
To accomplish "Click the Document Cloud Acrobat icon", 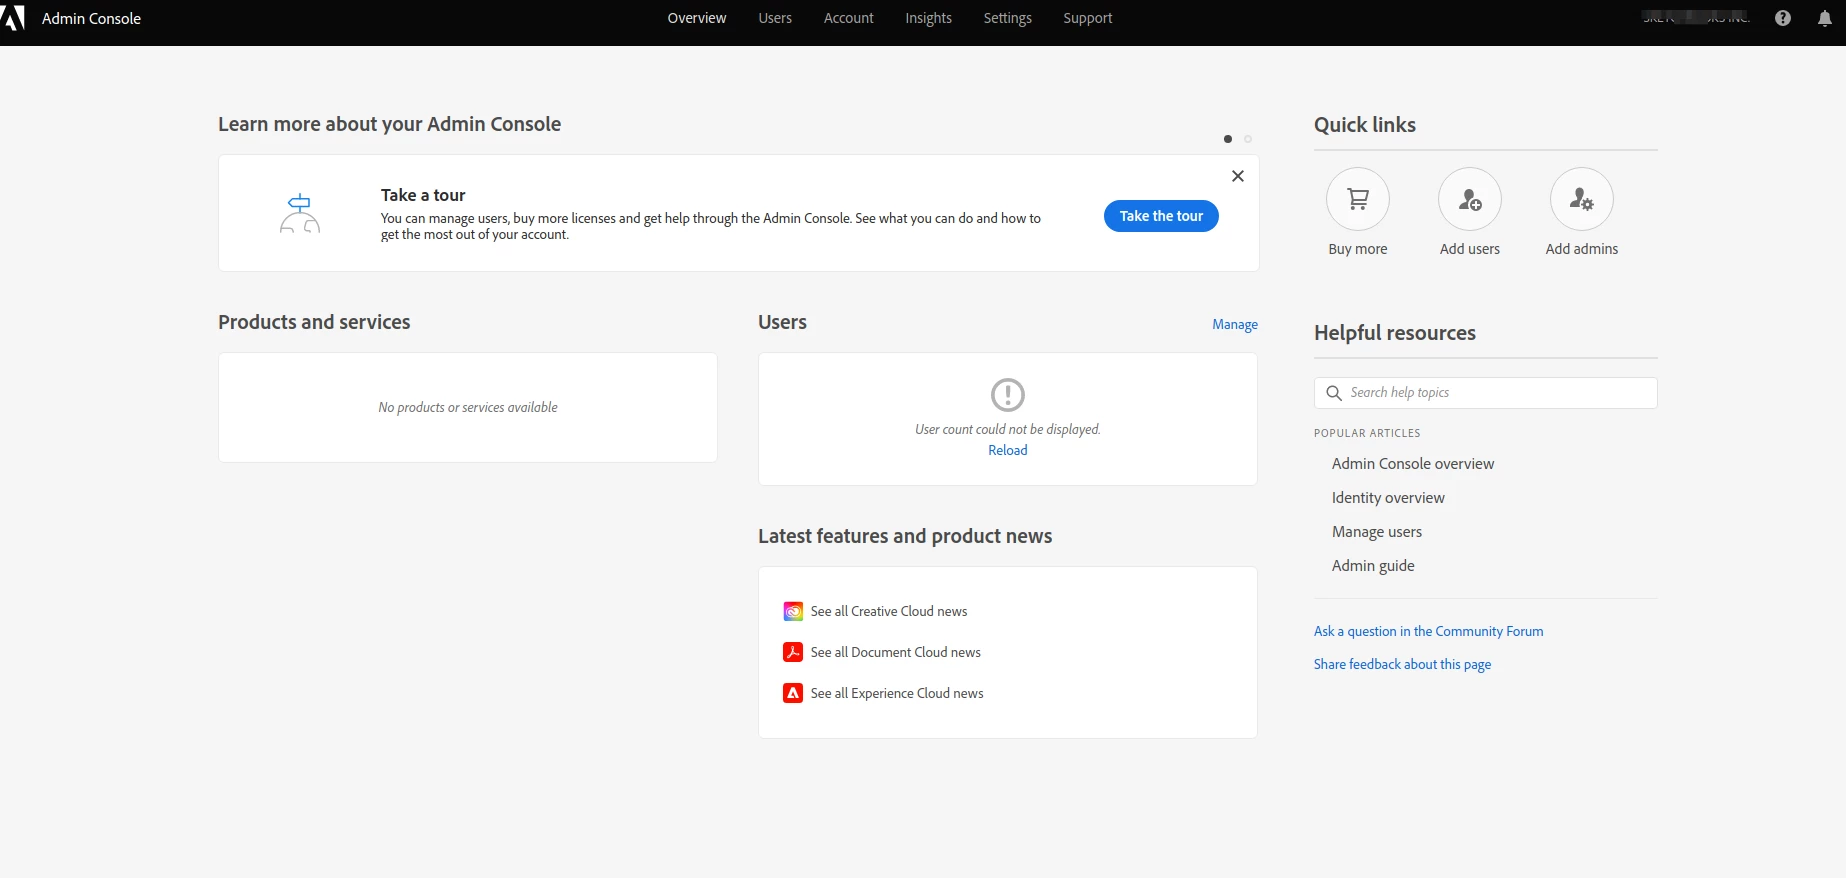I will pos(793,652).
